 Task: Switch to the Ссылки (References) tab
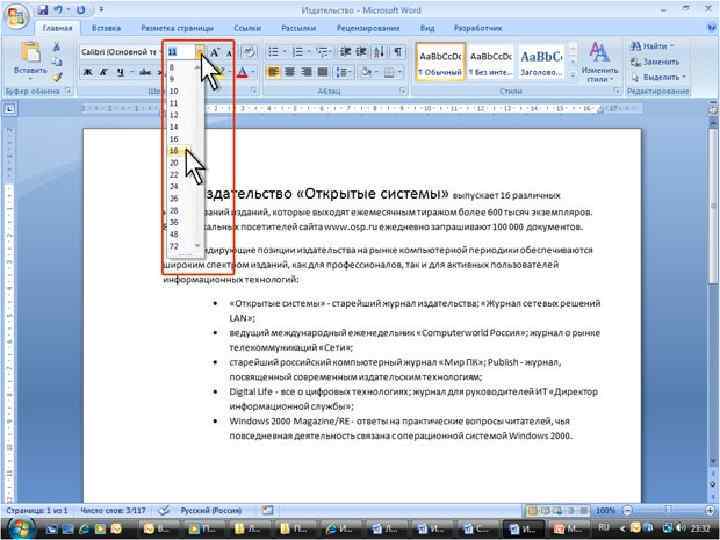(x=247, y=28)
